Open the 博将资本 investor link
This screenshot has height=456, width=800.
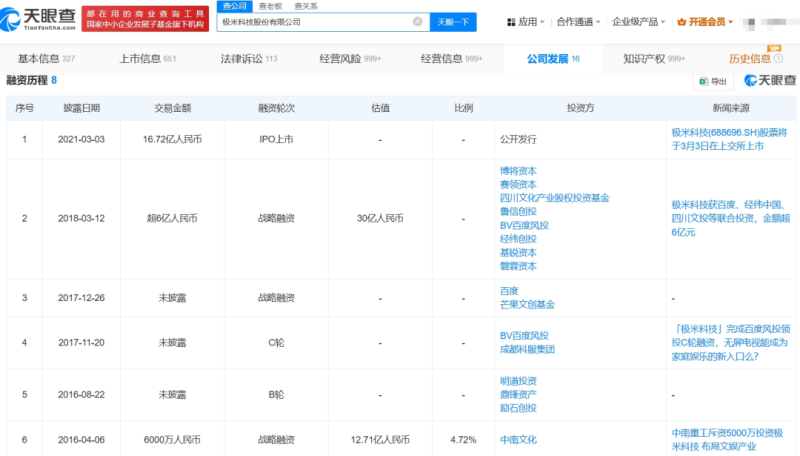click(518, 171)
